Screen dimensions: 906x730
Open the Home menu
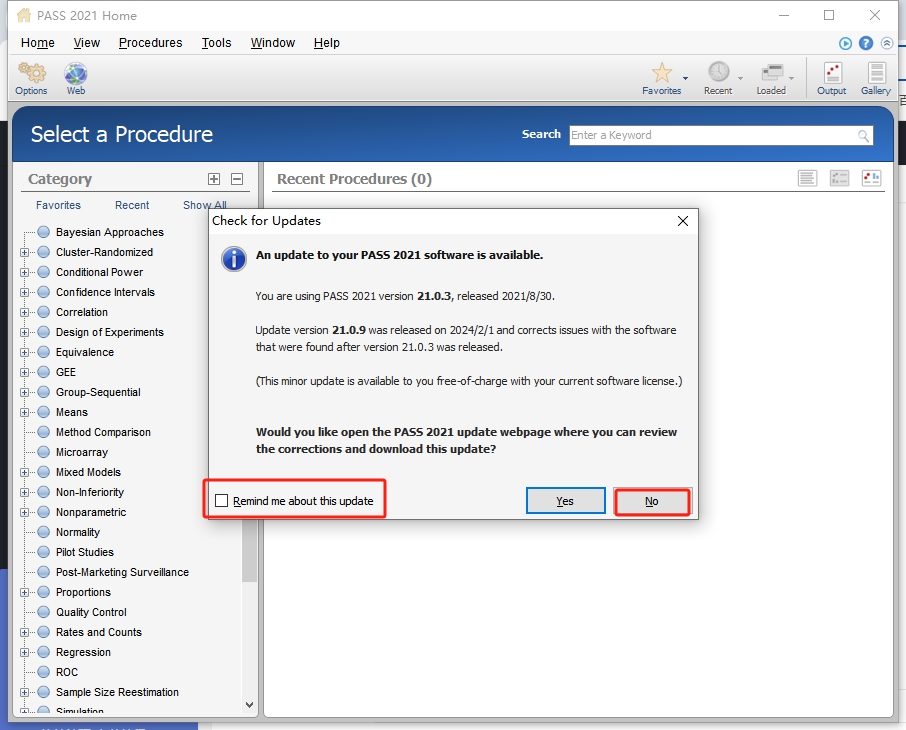[x=38, y=43]
